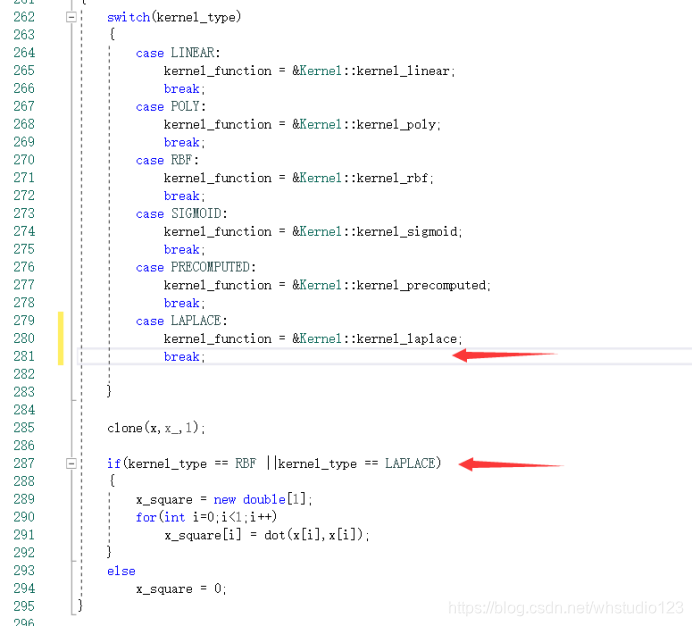Click 'case LAPLACE:' on line 279
The width and height of the screenshot is (693, 626).
181,321
